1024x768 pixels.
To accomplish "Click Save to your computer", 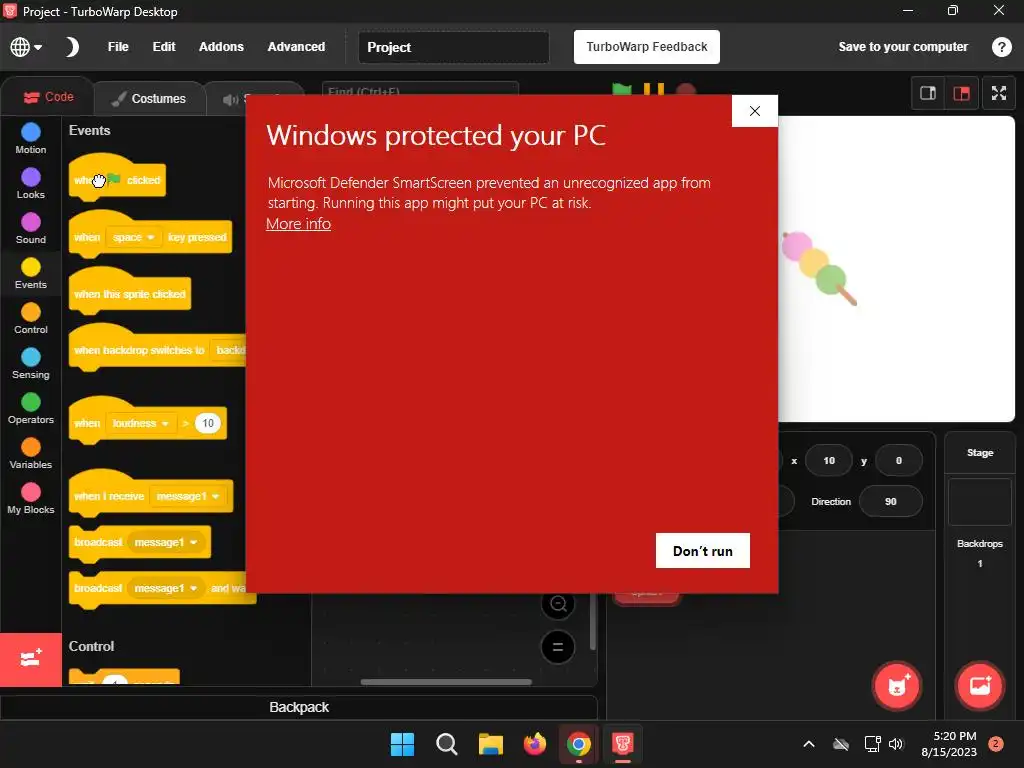I will pyautogui.click(x=903, y=47).
